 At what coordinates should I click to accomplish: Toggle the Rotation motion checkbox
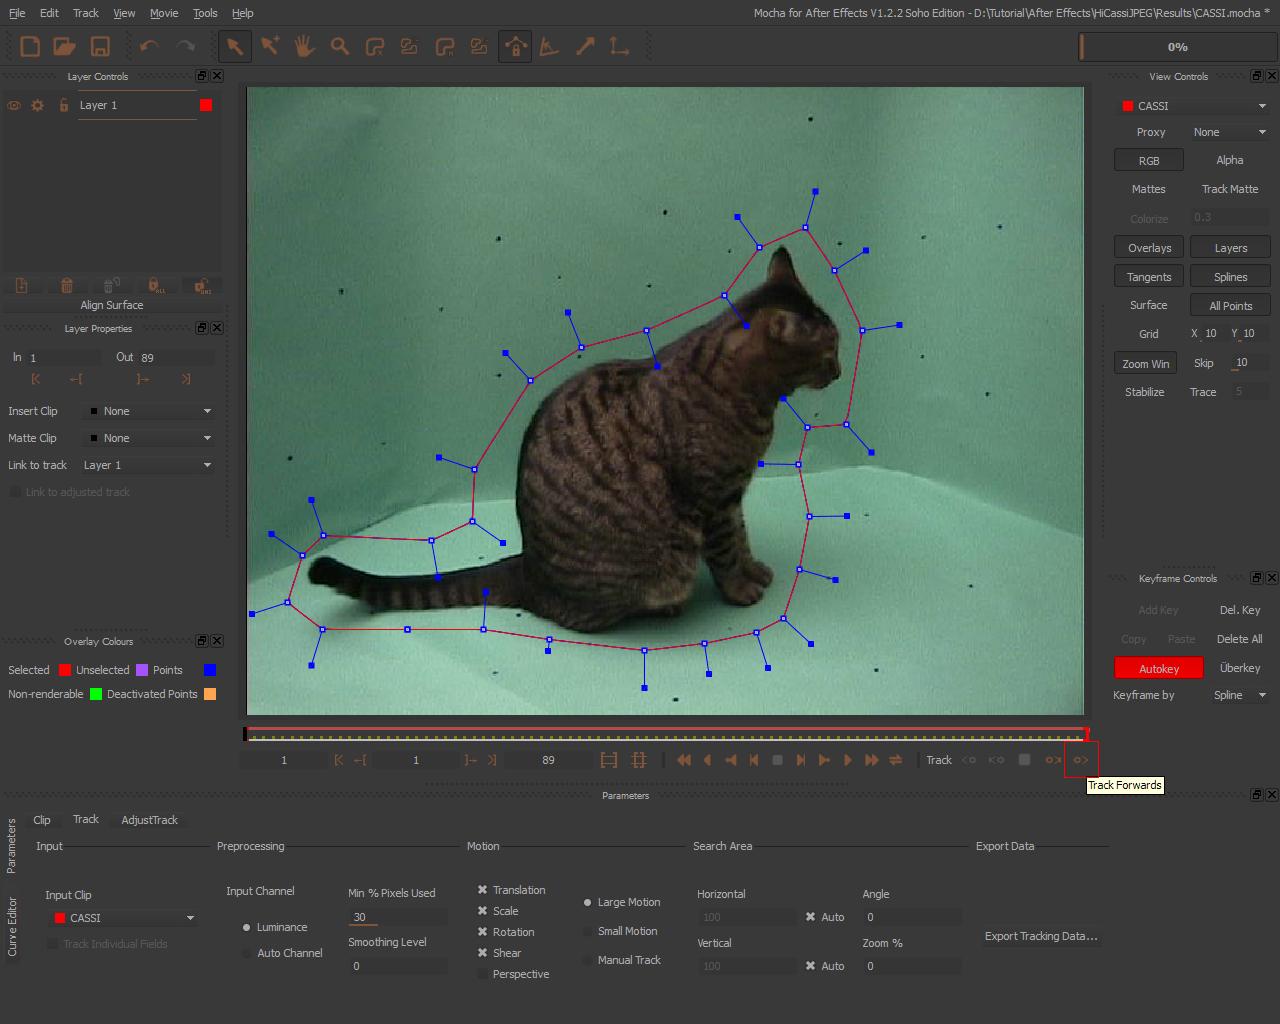pyautogui.click(x=482, y=932)
